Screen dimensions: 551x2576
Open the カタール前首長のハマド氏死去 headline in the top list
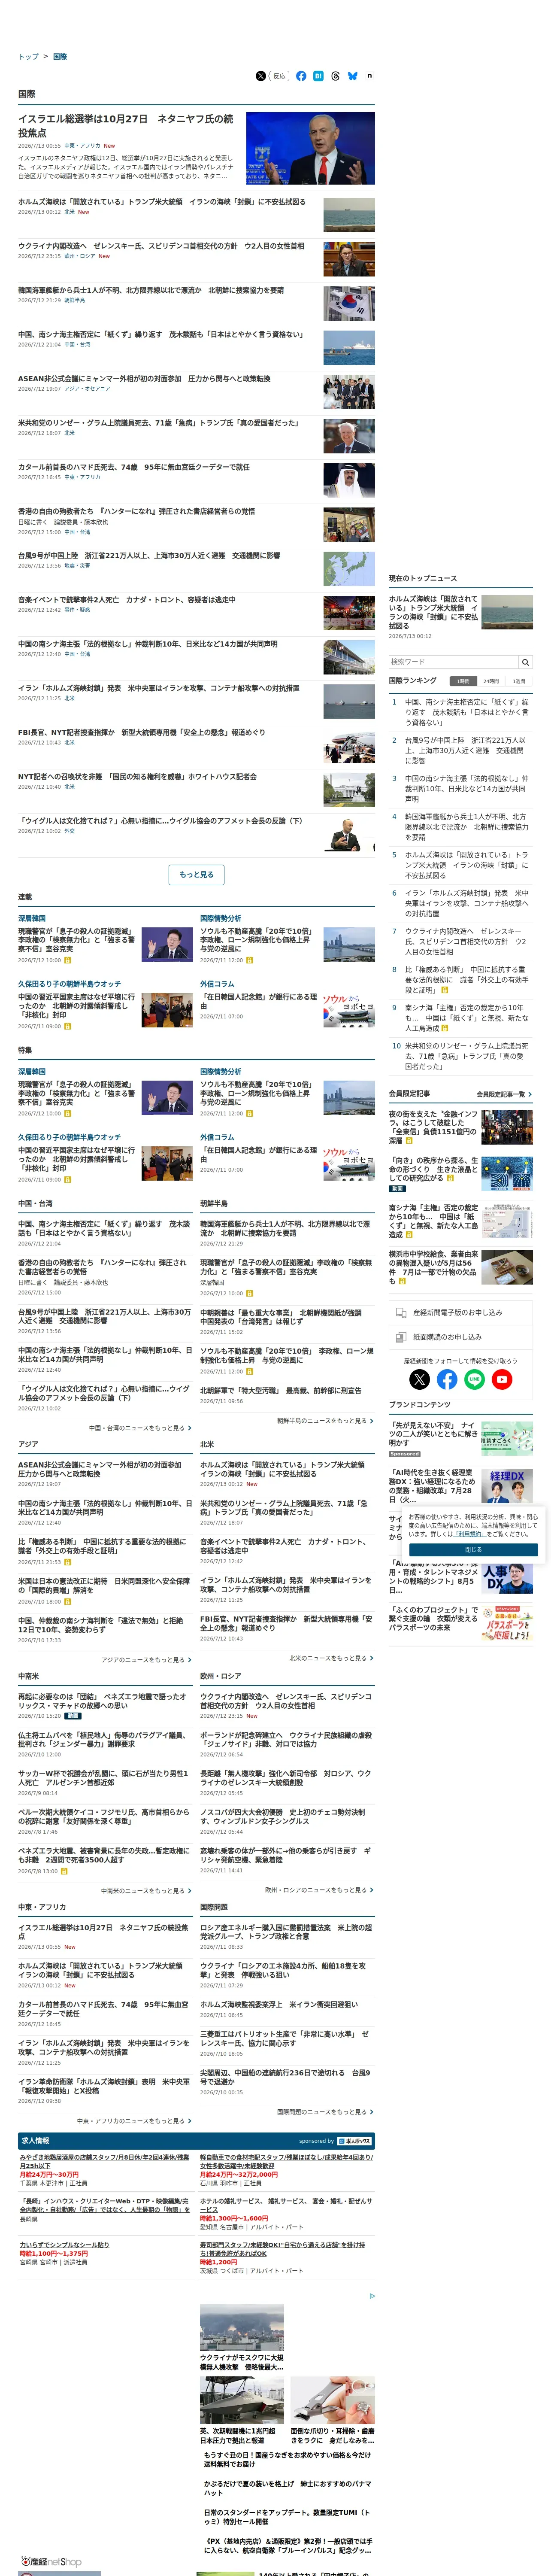pos(134,467)
